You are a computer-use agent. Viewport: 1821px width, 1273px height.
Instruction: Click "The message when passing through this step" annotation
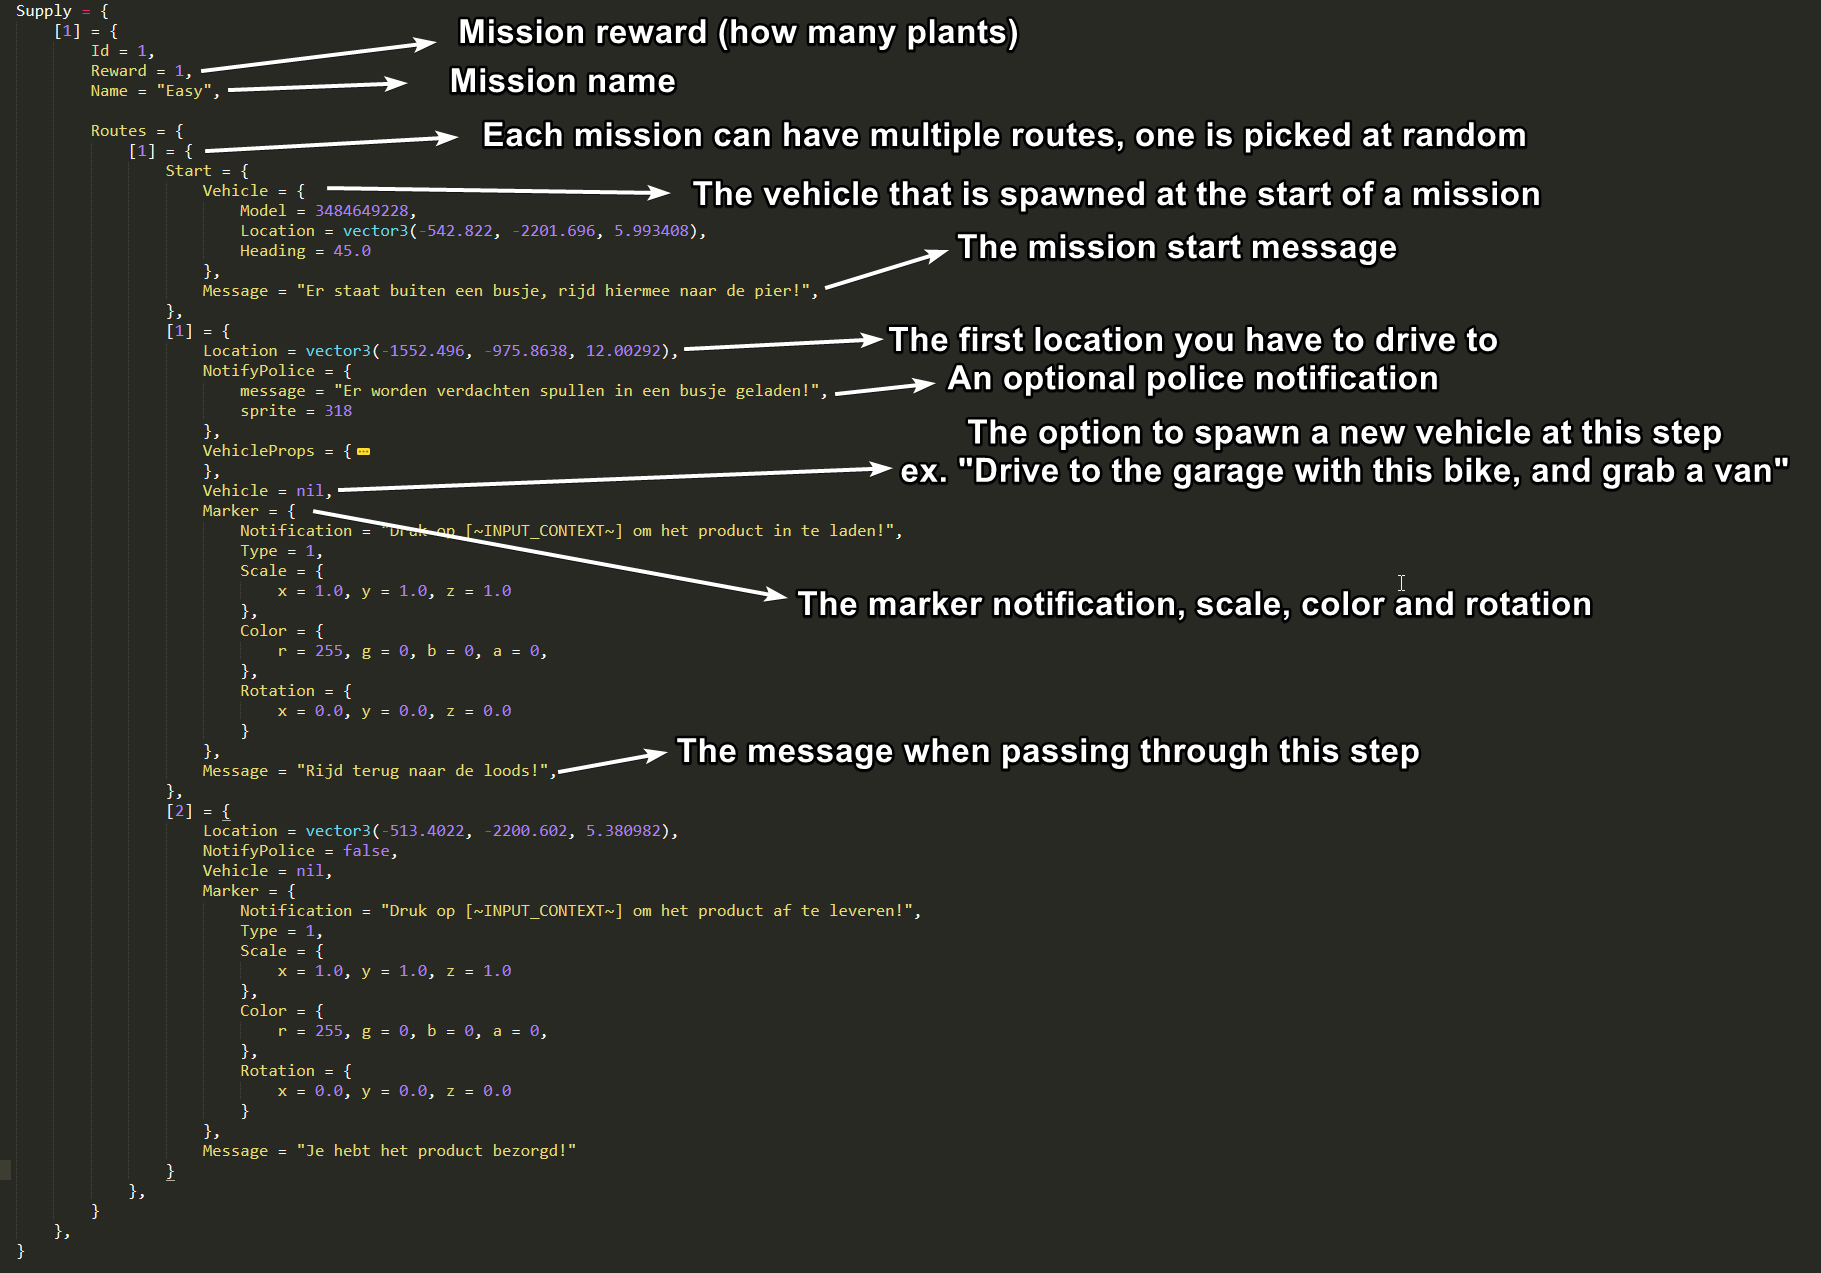coord(1047,751)
